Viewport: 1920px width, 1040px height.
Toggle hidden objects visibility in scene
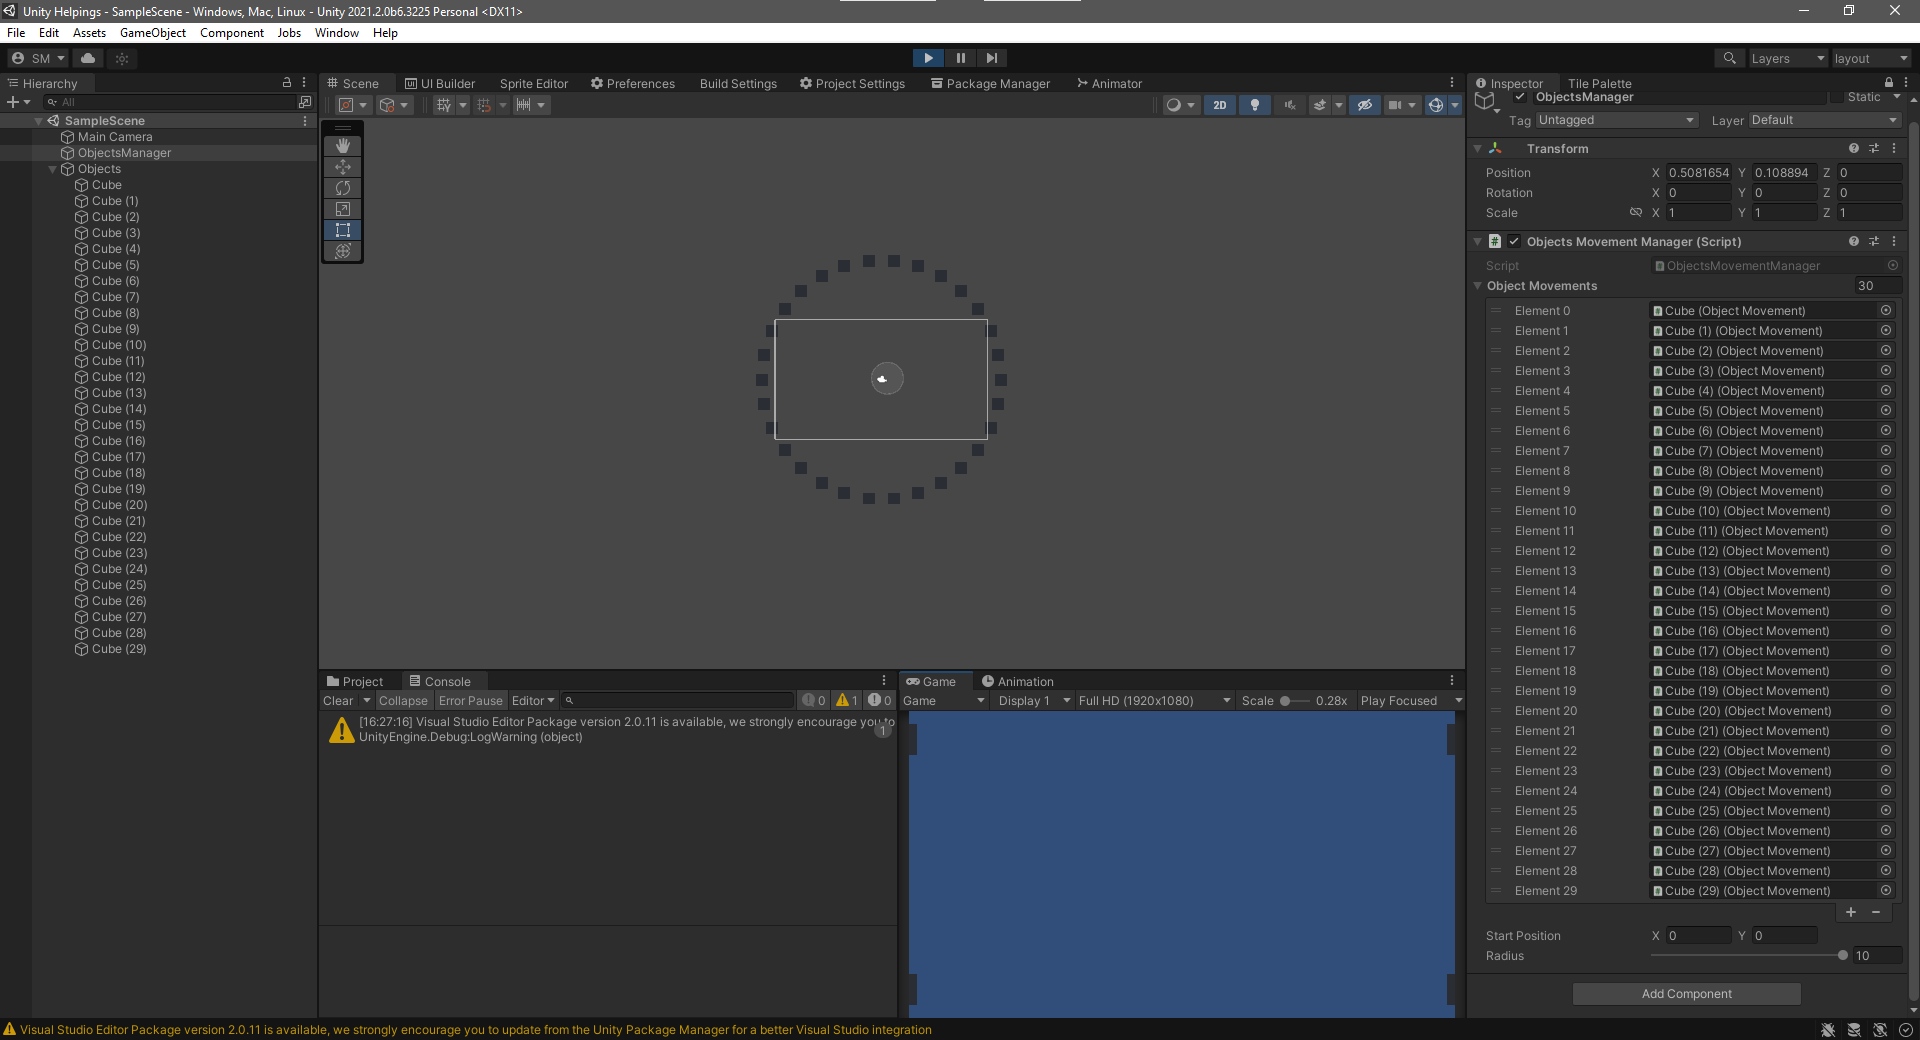pyautogui.click(x=1364, y=105)
